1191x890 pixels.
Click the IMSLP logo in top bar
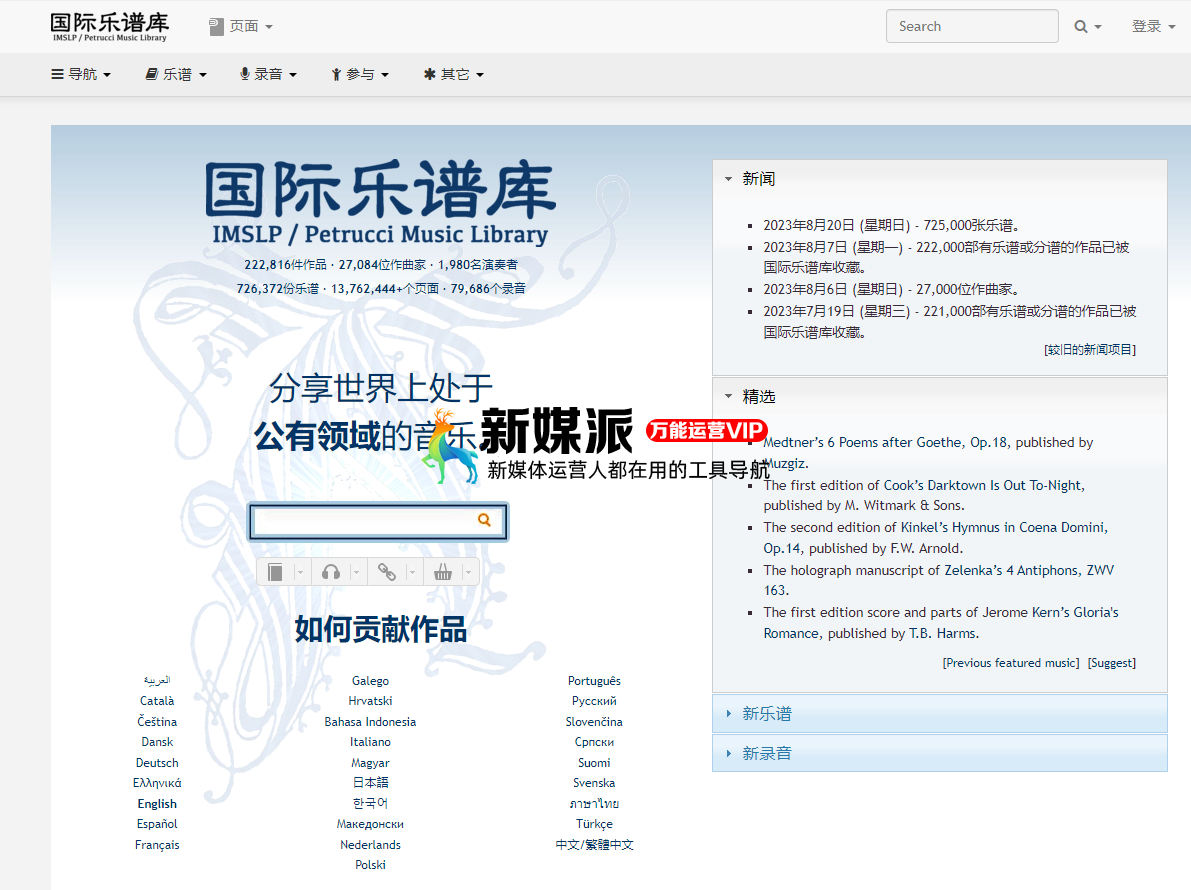point(109,27)
